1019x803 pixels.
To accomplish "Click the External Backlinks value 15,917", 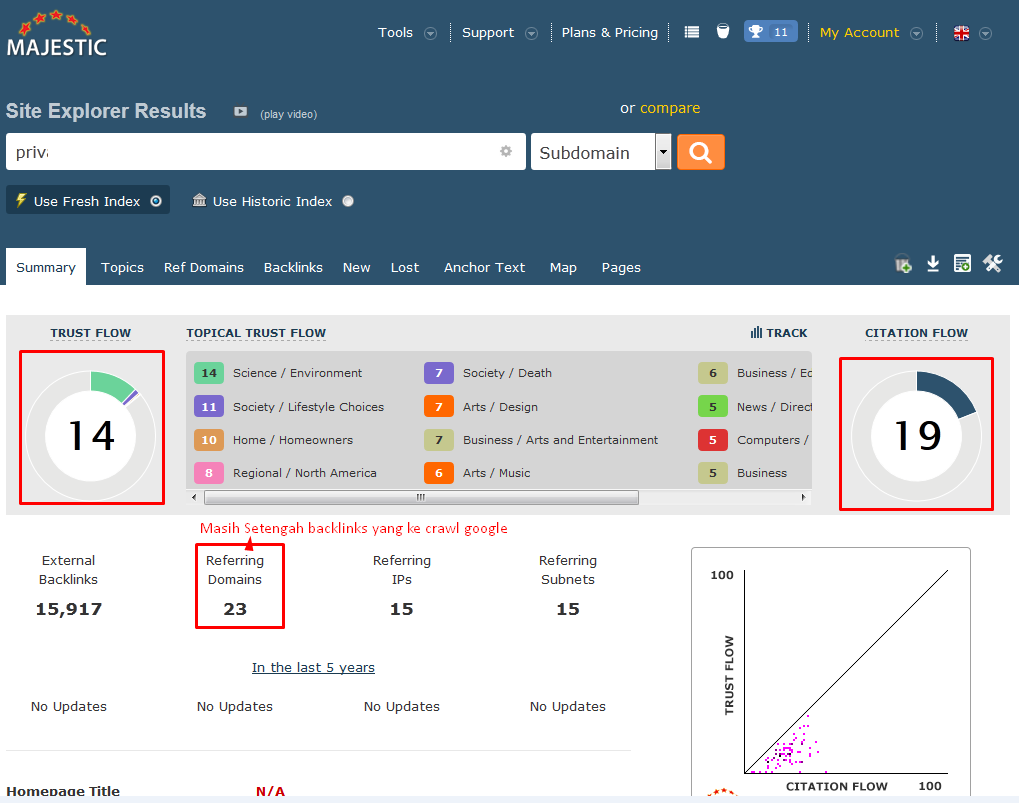I will 69,609.
